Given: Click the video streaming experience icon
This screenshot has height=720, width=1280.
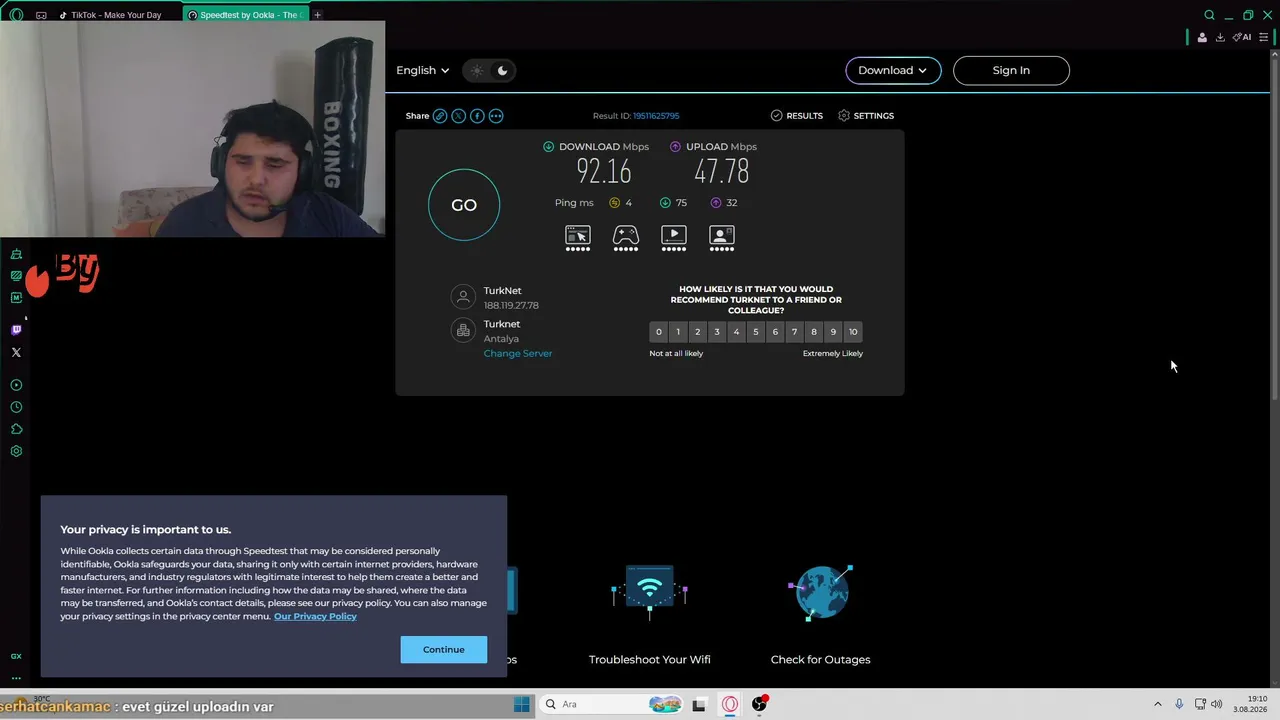Looking at the screenshot, I should pos(674,238).
